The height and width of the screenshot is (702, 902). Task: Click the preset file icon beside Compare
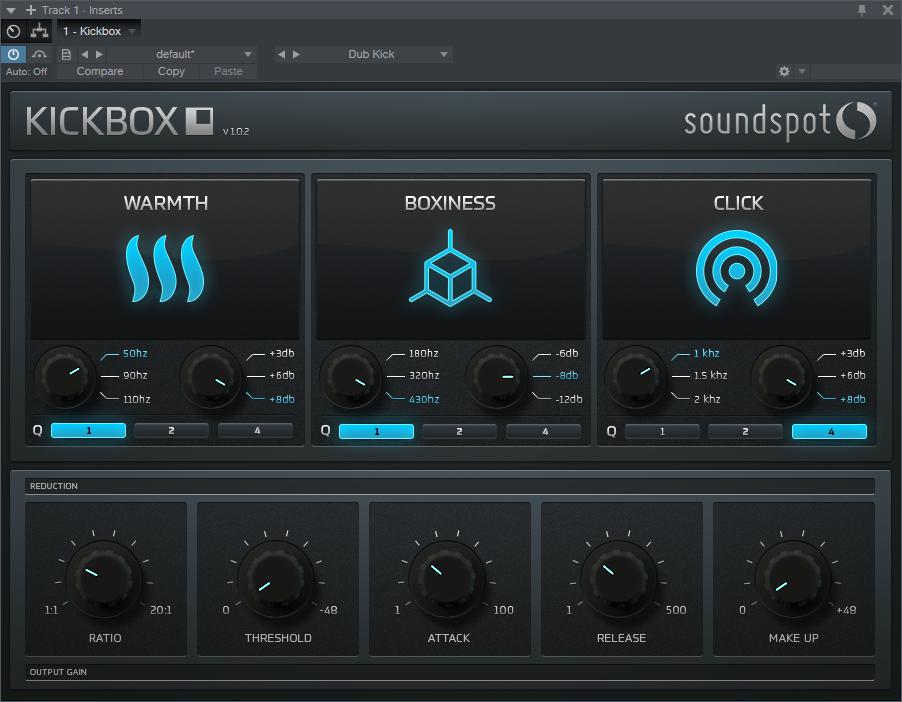(x=66, y=54)
